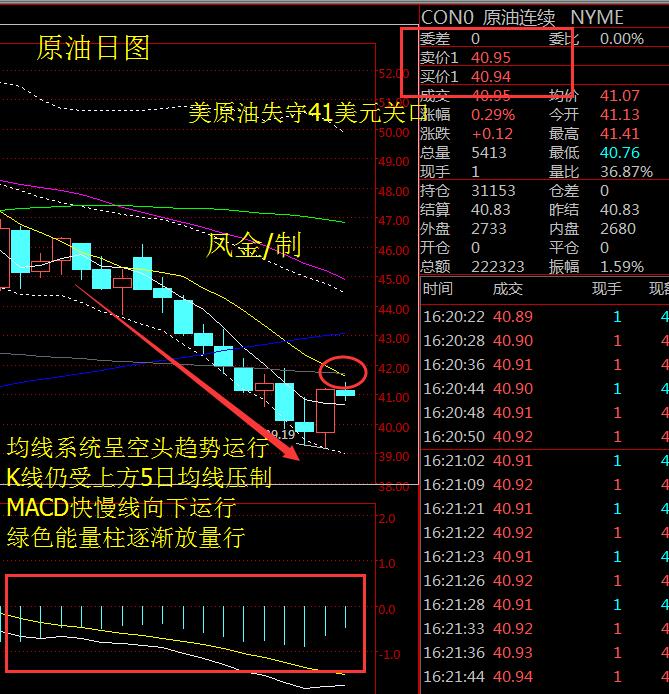Click the red circle marker on the chart

click(344, 373)
